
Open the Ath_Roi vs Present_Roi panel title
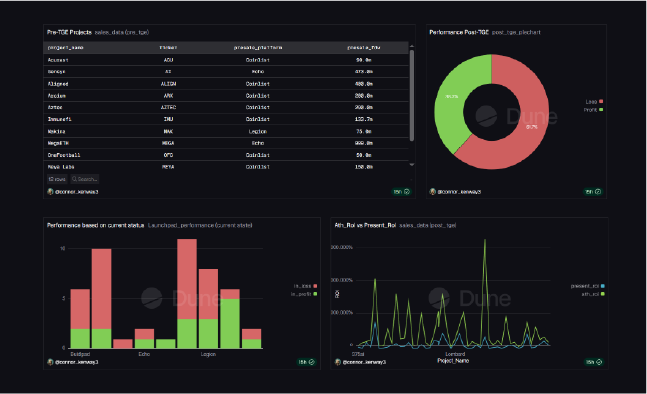(x=365, y=225)
